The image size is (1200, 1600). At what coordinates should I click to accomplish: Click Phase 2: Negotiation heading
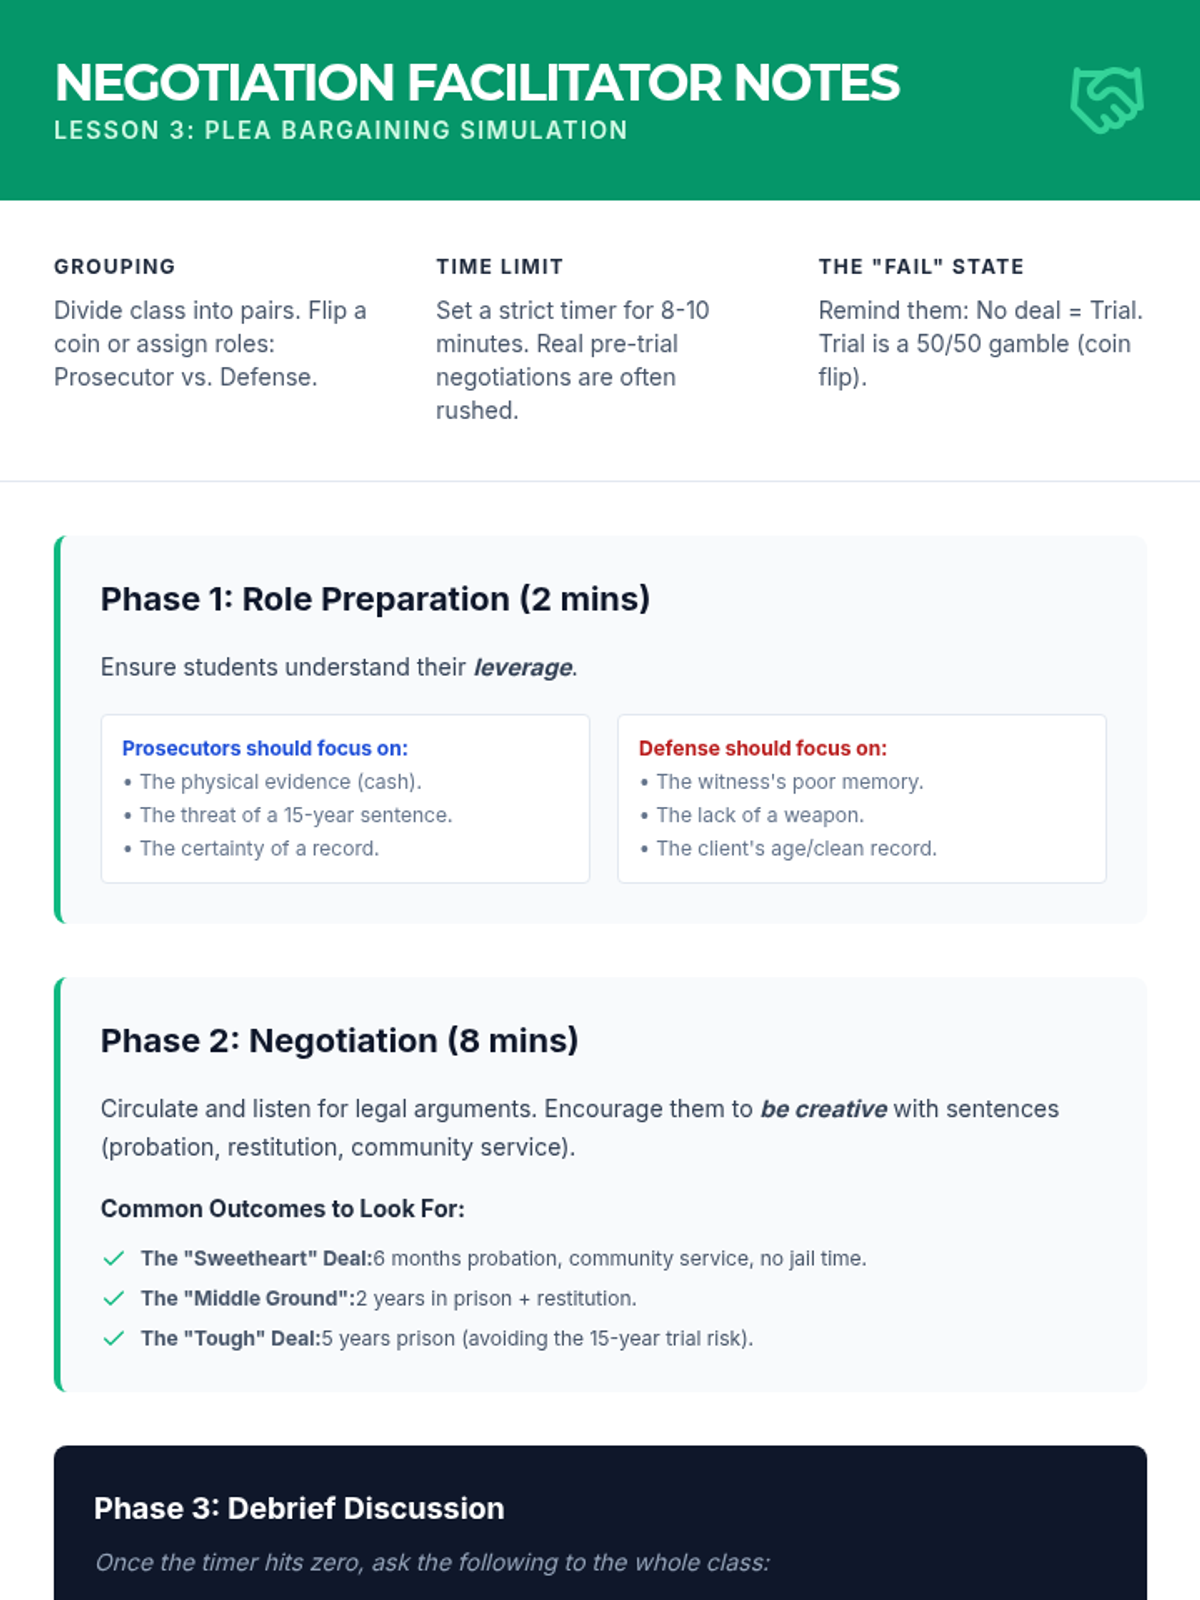(x=340, y=1041)
